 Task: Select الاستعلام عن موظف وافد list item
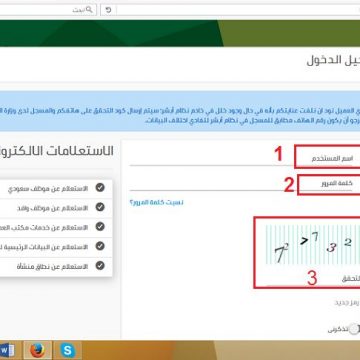[56, 208]
